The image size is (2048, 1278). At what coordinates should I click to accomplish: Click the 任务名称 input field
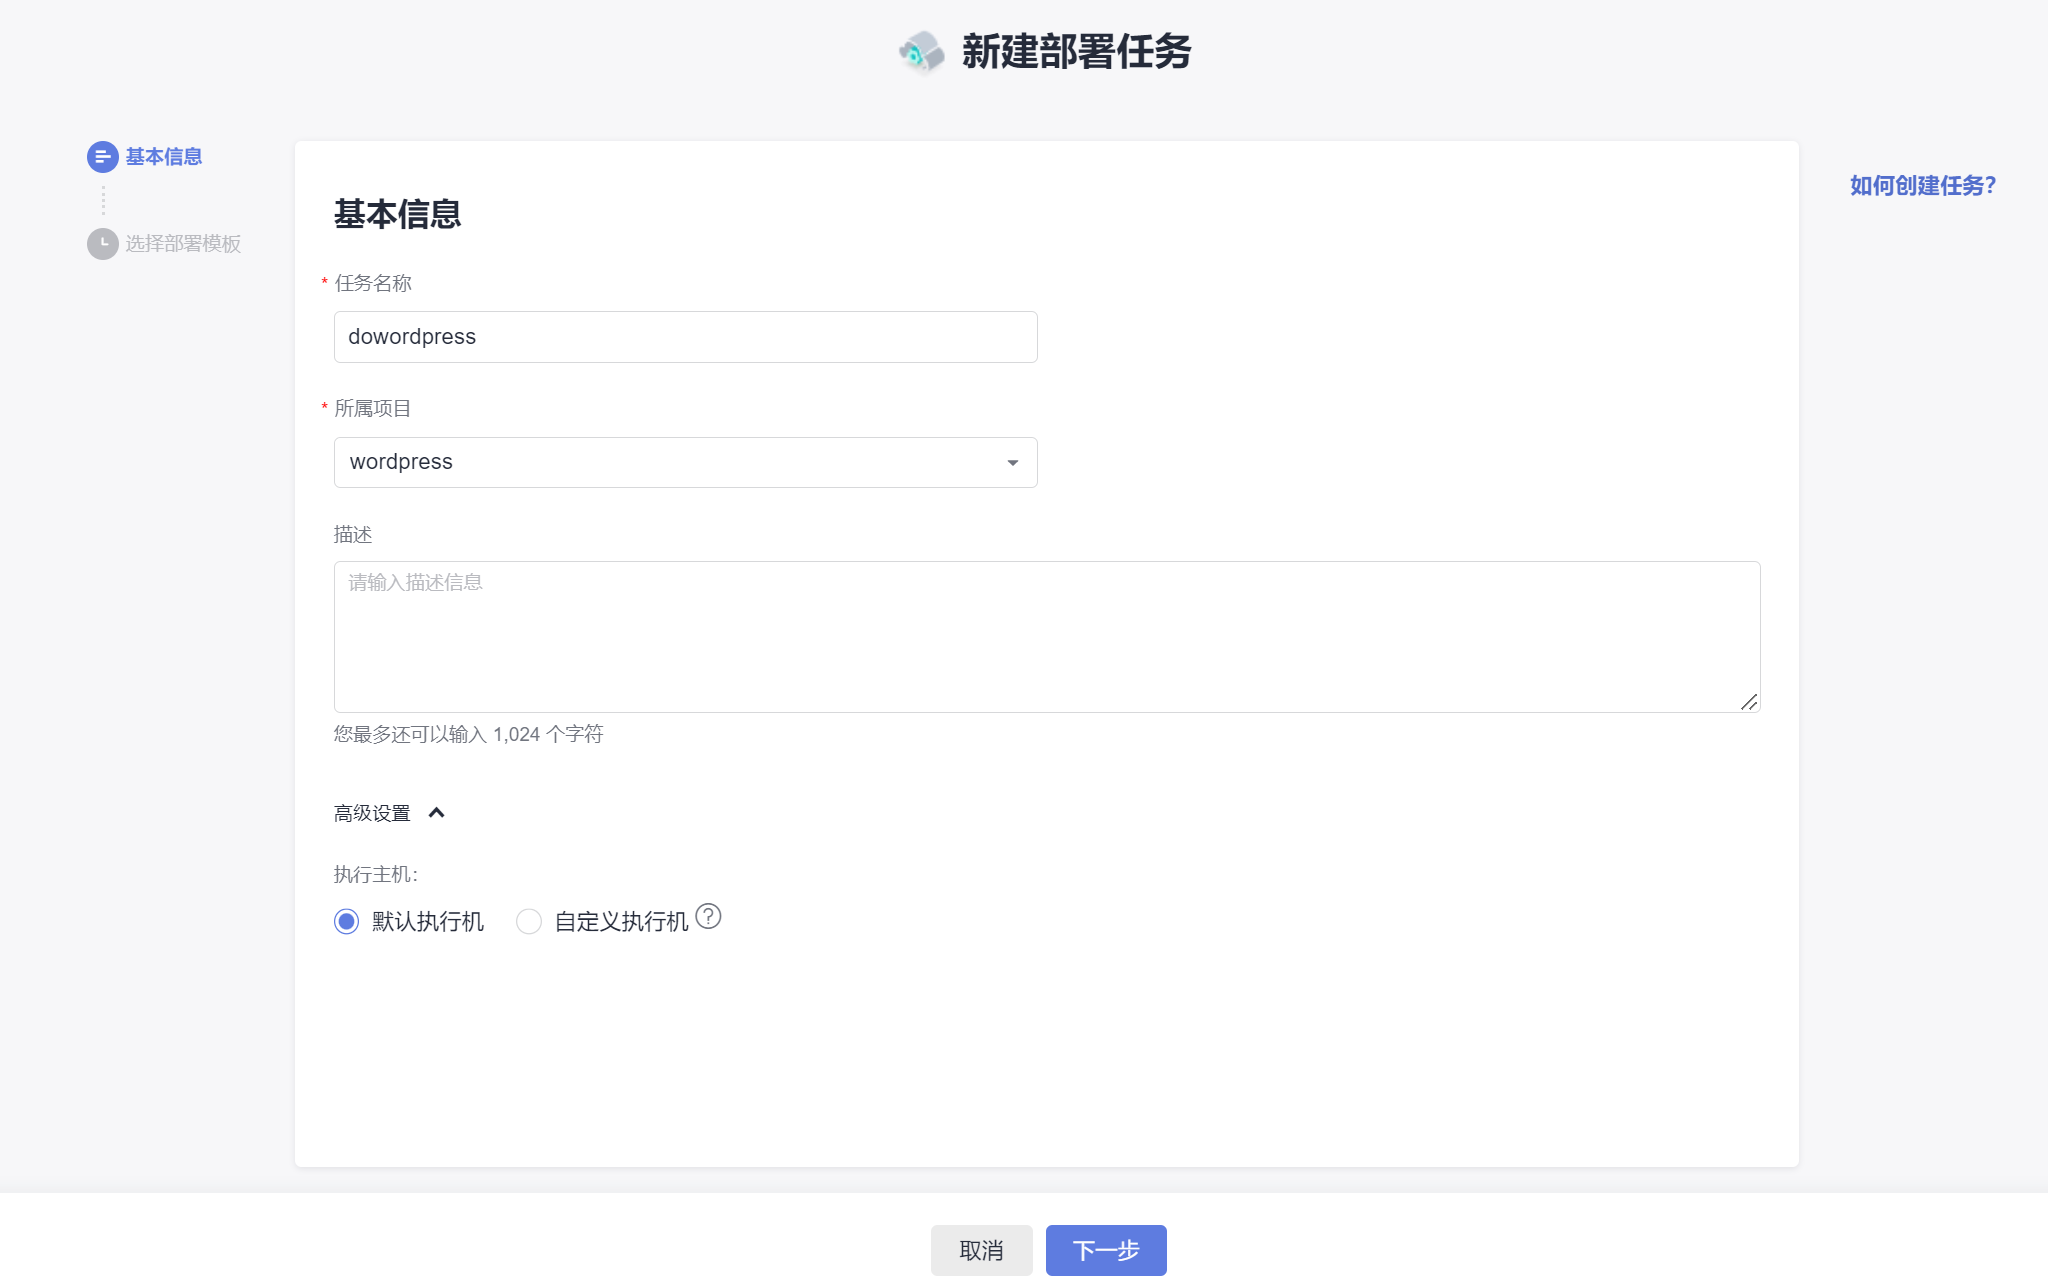coord(685,337)
